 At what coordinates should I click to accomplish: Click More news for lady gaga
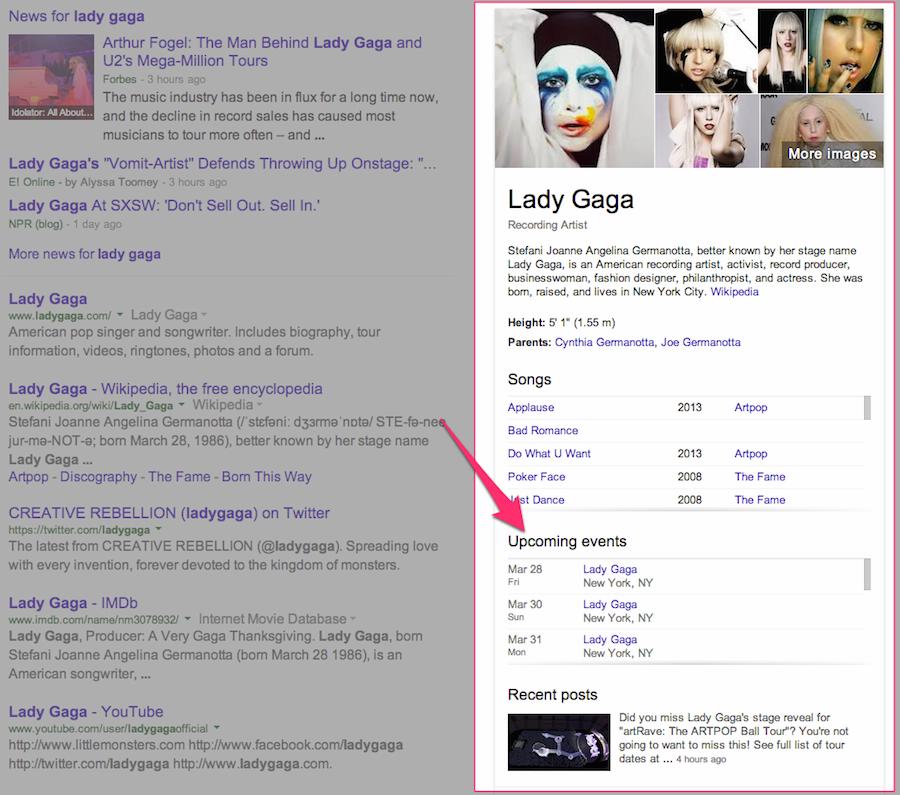84,254
